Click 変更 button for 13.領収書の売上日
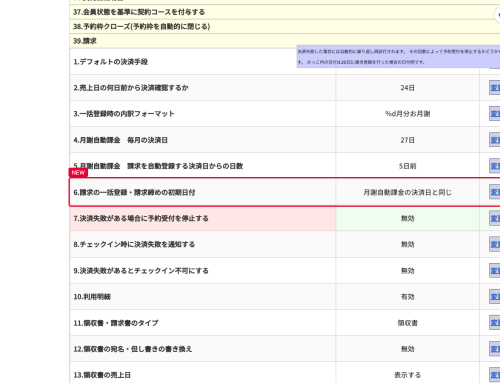500x383 pixels. (495, 375)
